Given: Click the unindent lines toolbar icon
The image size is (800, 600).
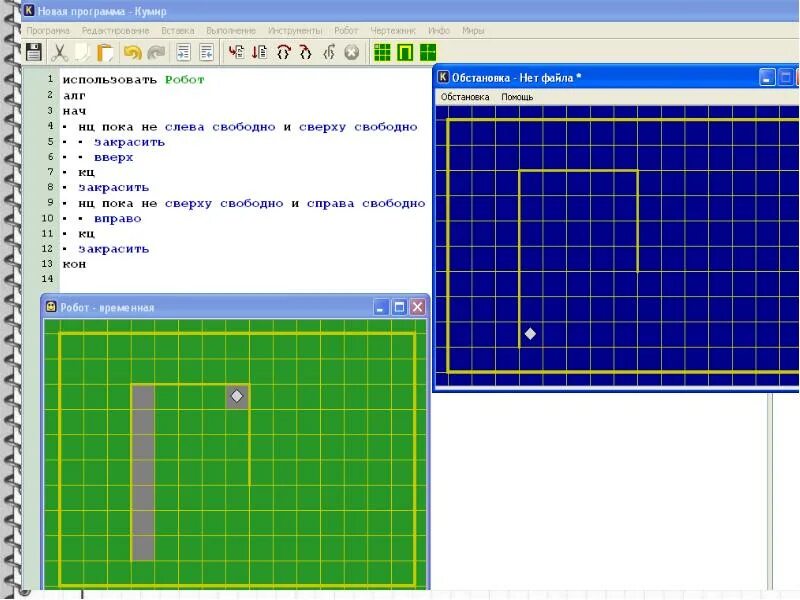Looking at the screenshot, I should pyautogui.click(x=206, y=52).
